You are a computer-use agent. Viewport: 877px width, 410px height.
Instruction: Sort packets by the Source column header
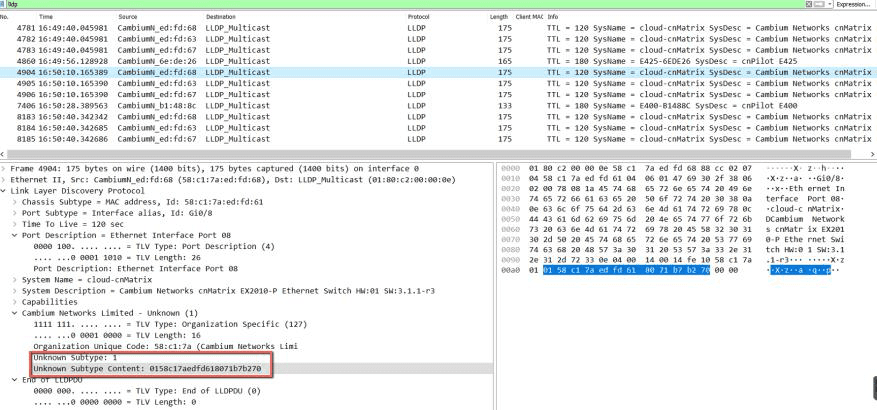[x=128, y=17]
